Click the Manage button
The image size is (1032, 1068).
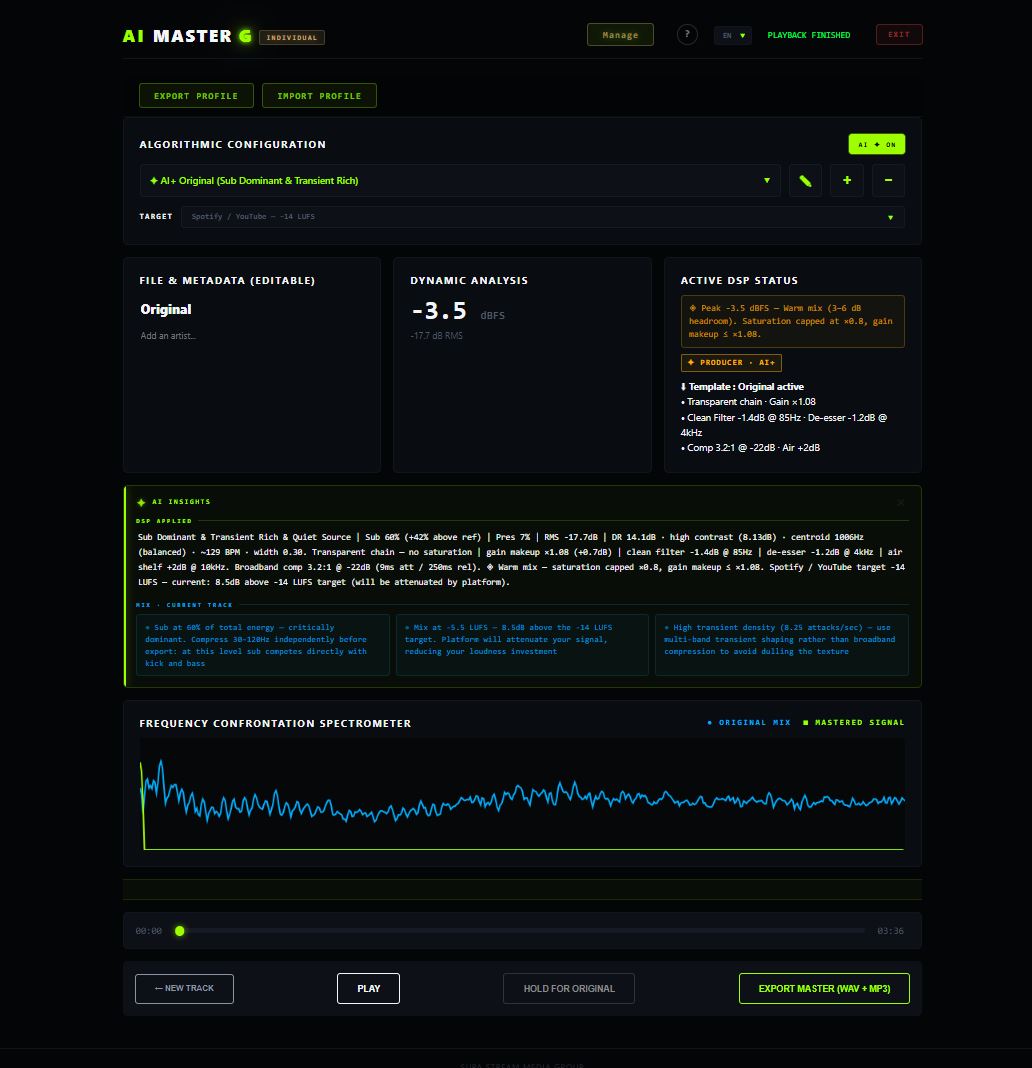tap(621, 35)
